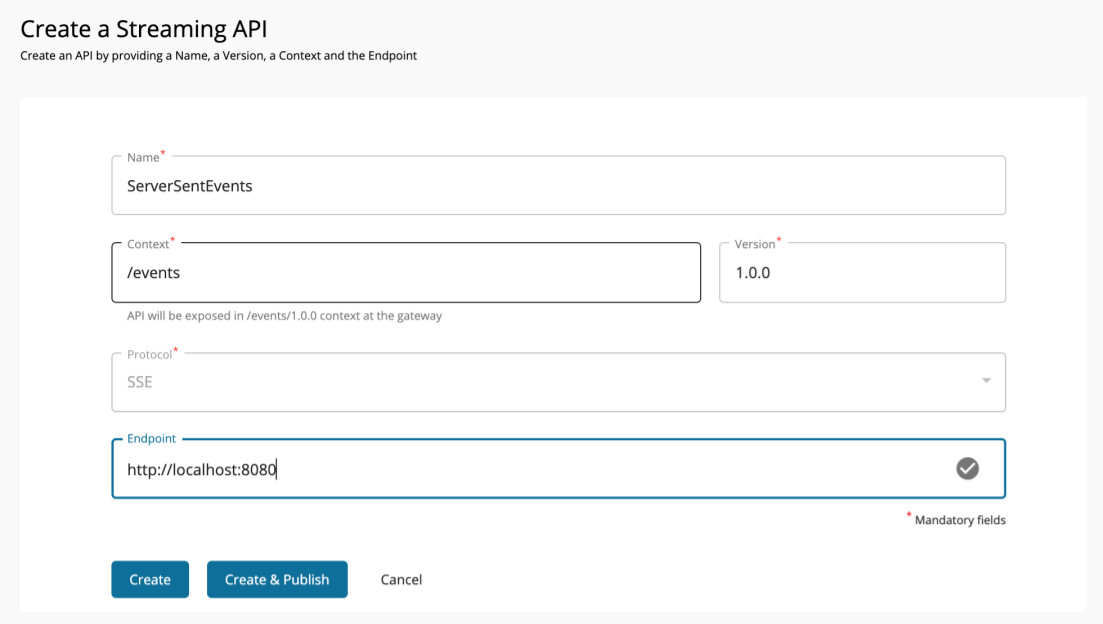Open the Protocol dropdown showing SSE
The width and height of the screenshot is (1103, 624).
(x=558, y=382)
